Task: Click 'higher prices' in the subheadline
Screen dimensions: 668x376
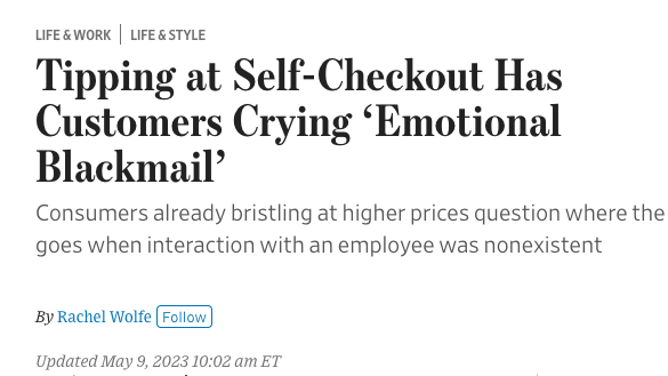Action: click(406, 213)
